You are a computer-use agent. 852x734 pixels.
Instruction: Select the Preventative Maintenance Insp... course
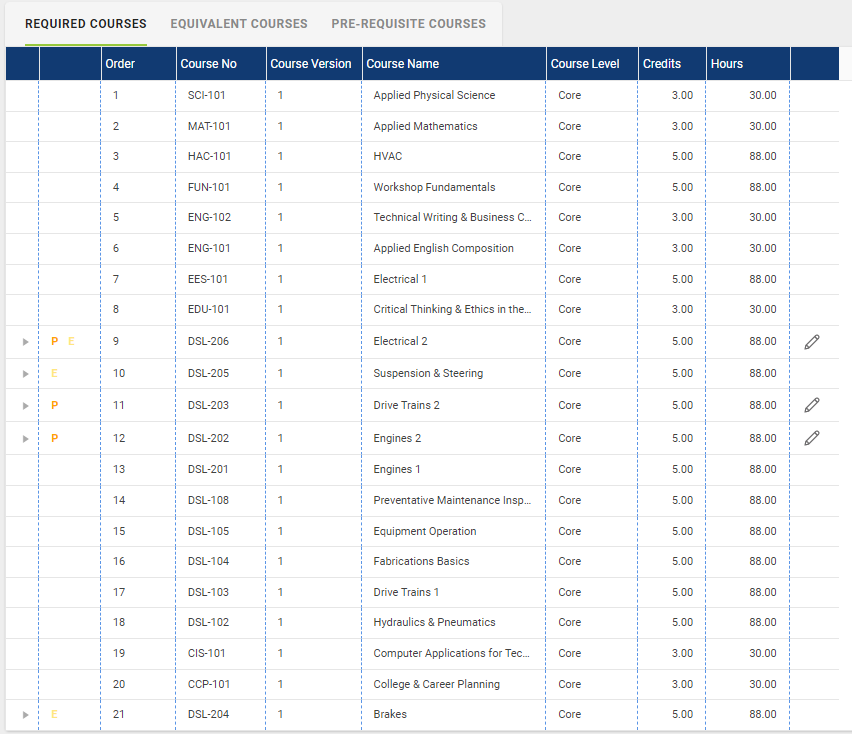click(452, 500)
